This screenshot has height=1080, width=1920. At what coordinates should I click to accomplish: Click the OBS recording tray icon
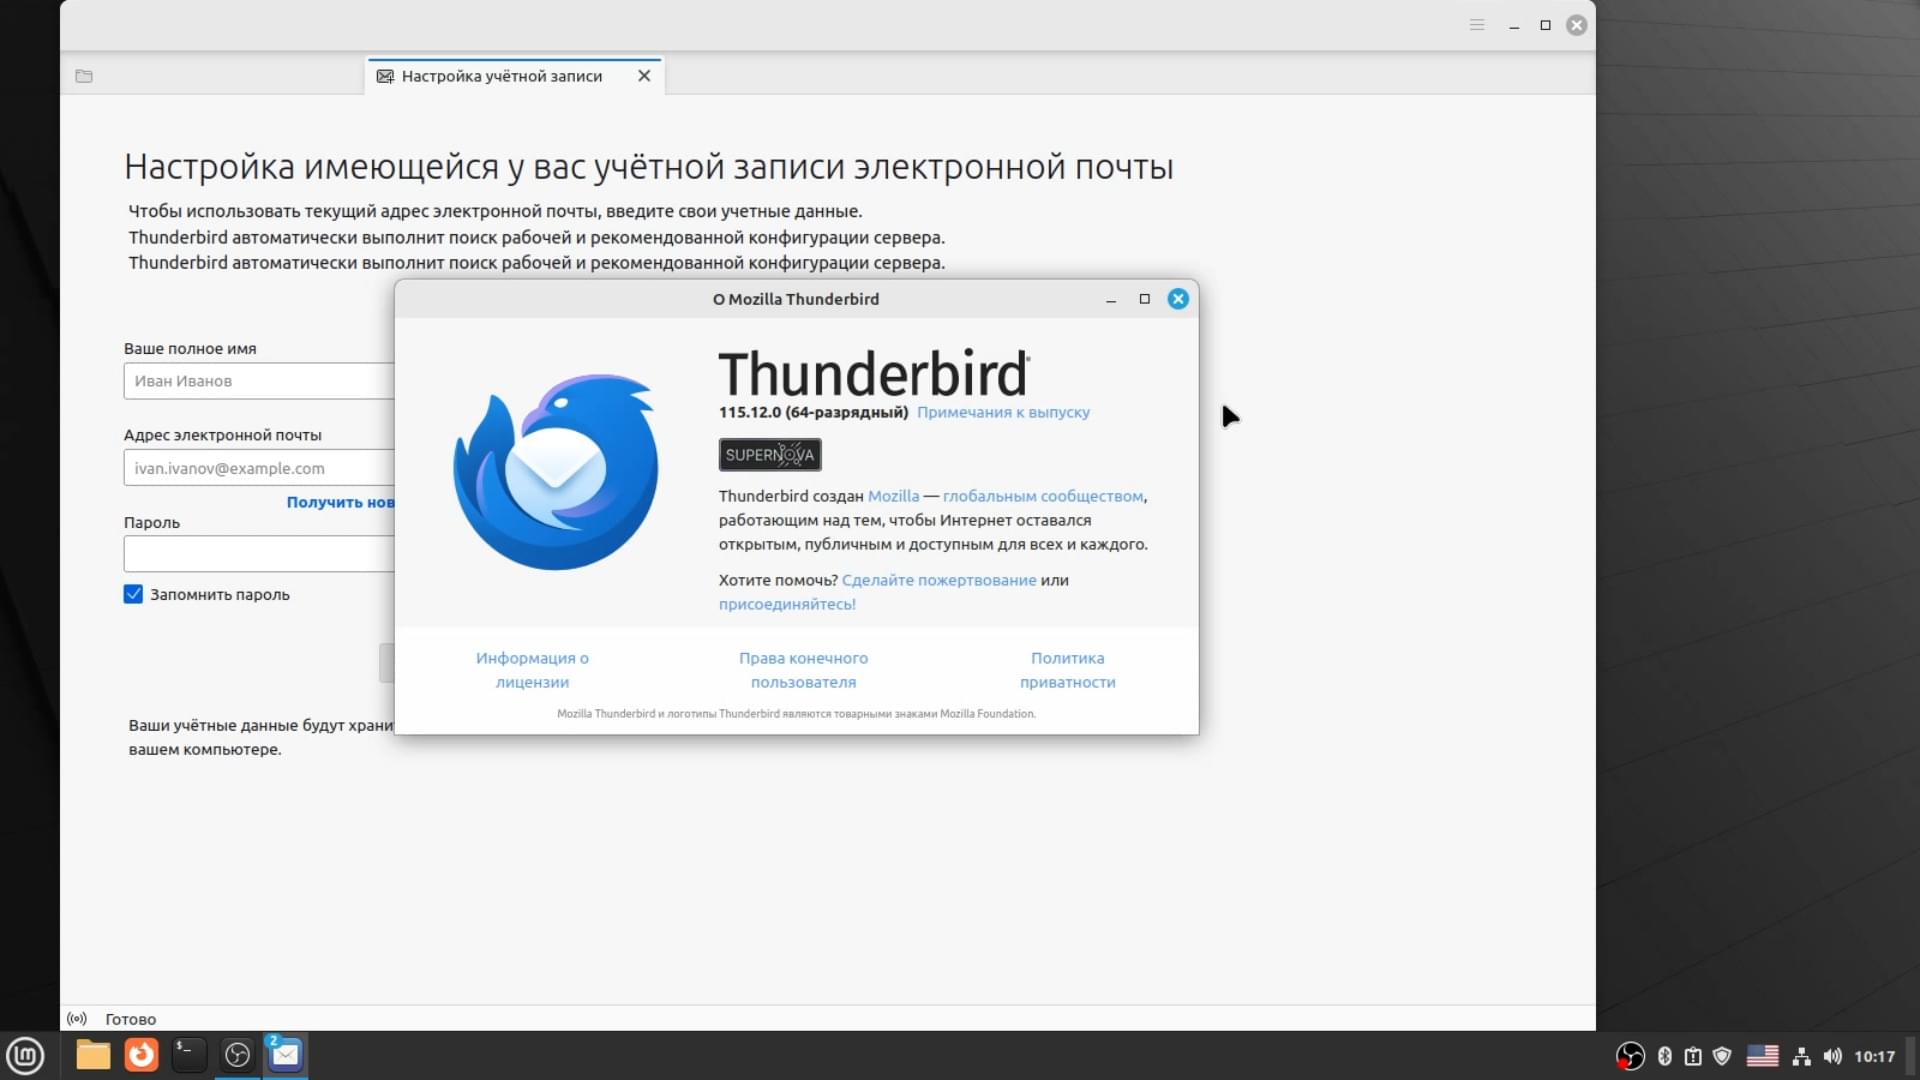1630,1056
